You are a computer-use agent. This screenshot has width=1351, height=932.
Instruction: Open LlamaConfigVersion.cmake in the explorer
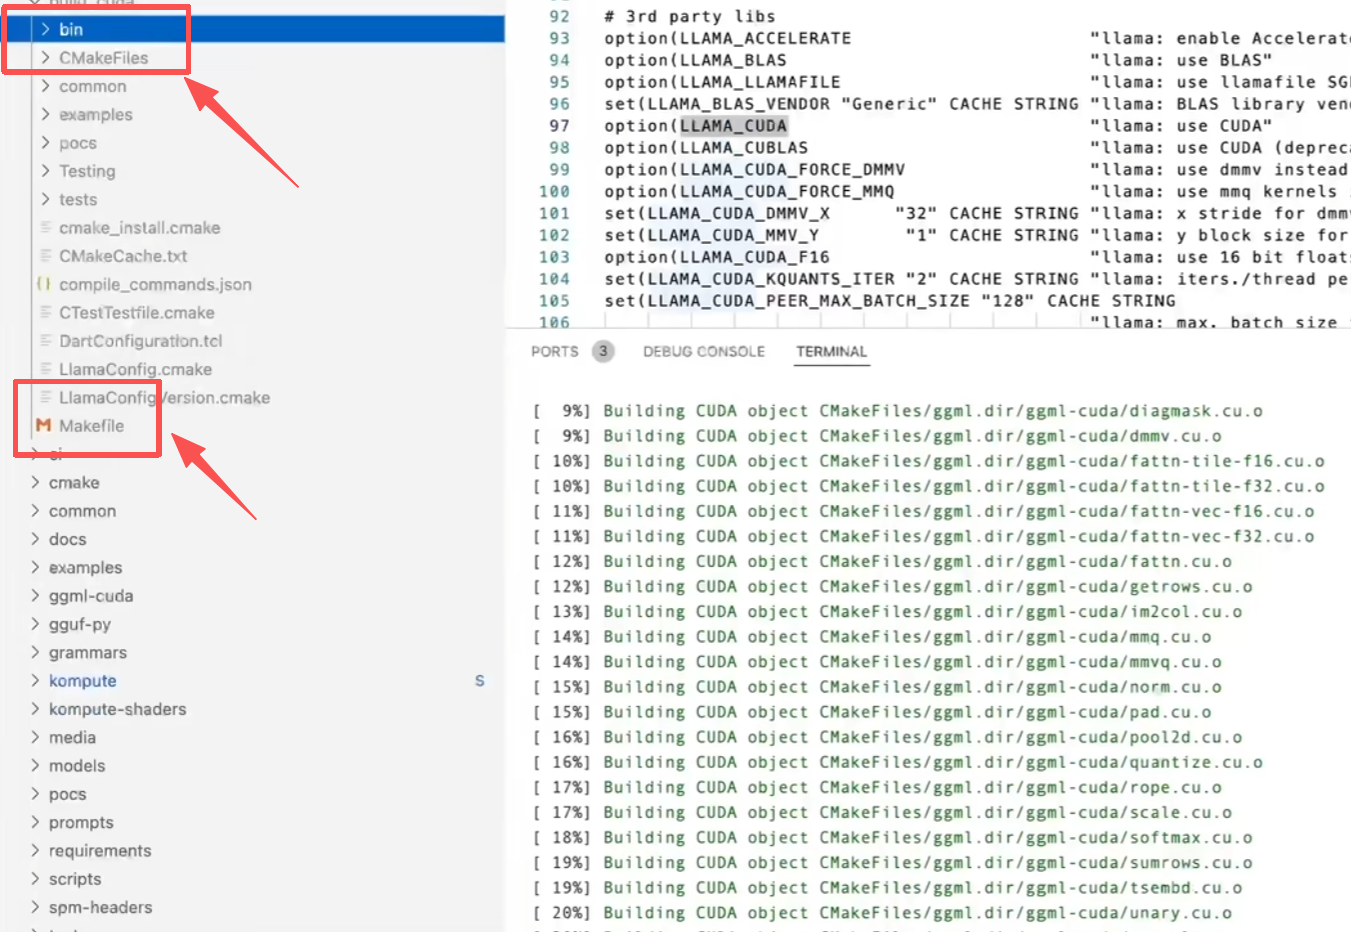tap(164, 398)
